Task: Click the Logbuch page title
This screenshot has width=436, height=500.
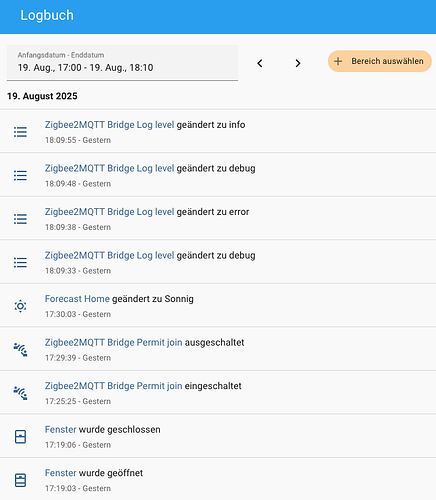Action: pos(47,15)
